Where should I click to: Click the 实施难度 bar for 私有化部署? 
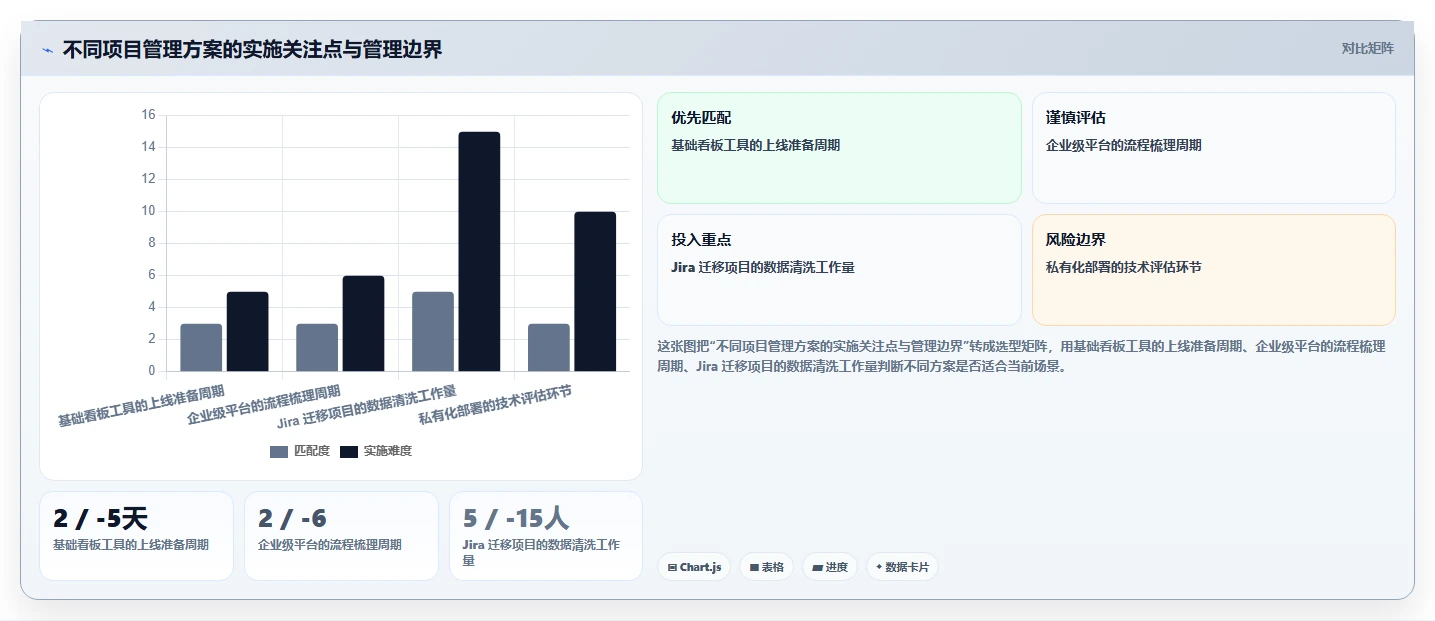tap(595, 291)
